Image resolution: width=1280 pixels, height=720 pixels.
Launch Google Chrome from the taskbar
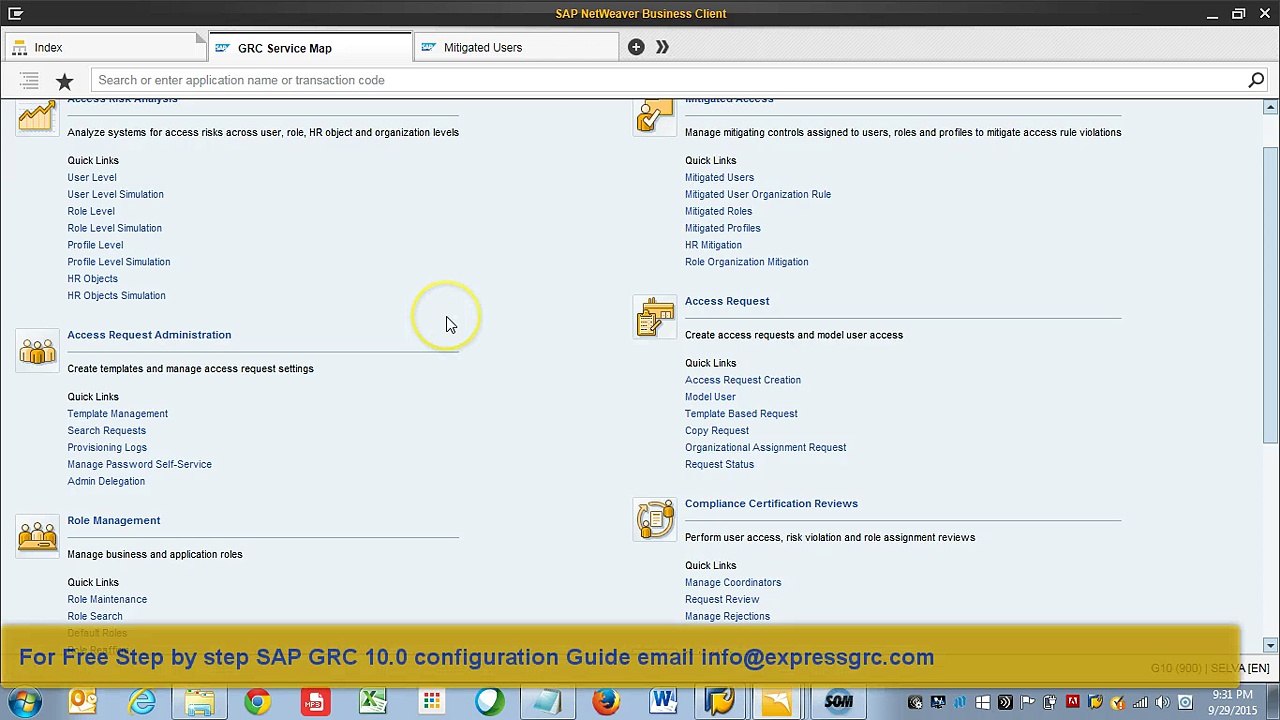258,702
